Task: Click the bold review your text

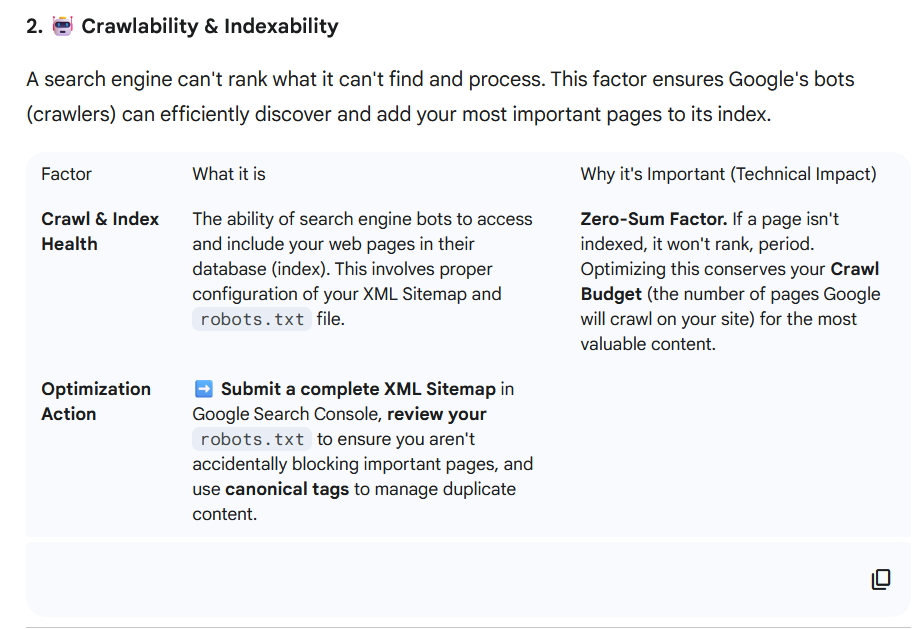Action: click(437, 414)
